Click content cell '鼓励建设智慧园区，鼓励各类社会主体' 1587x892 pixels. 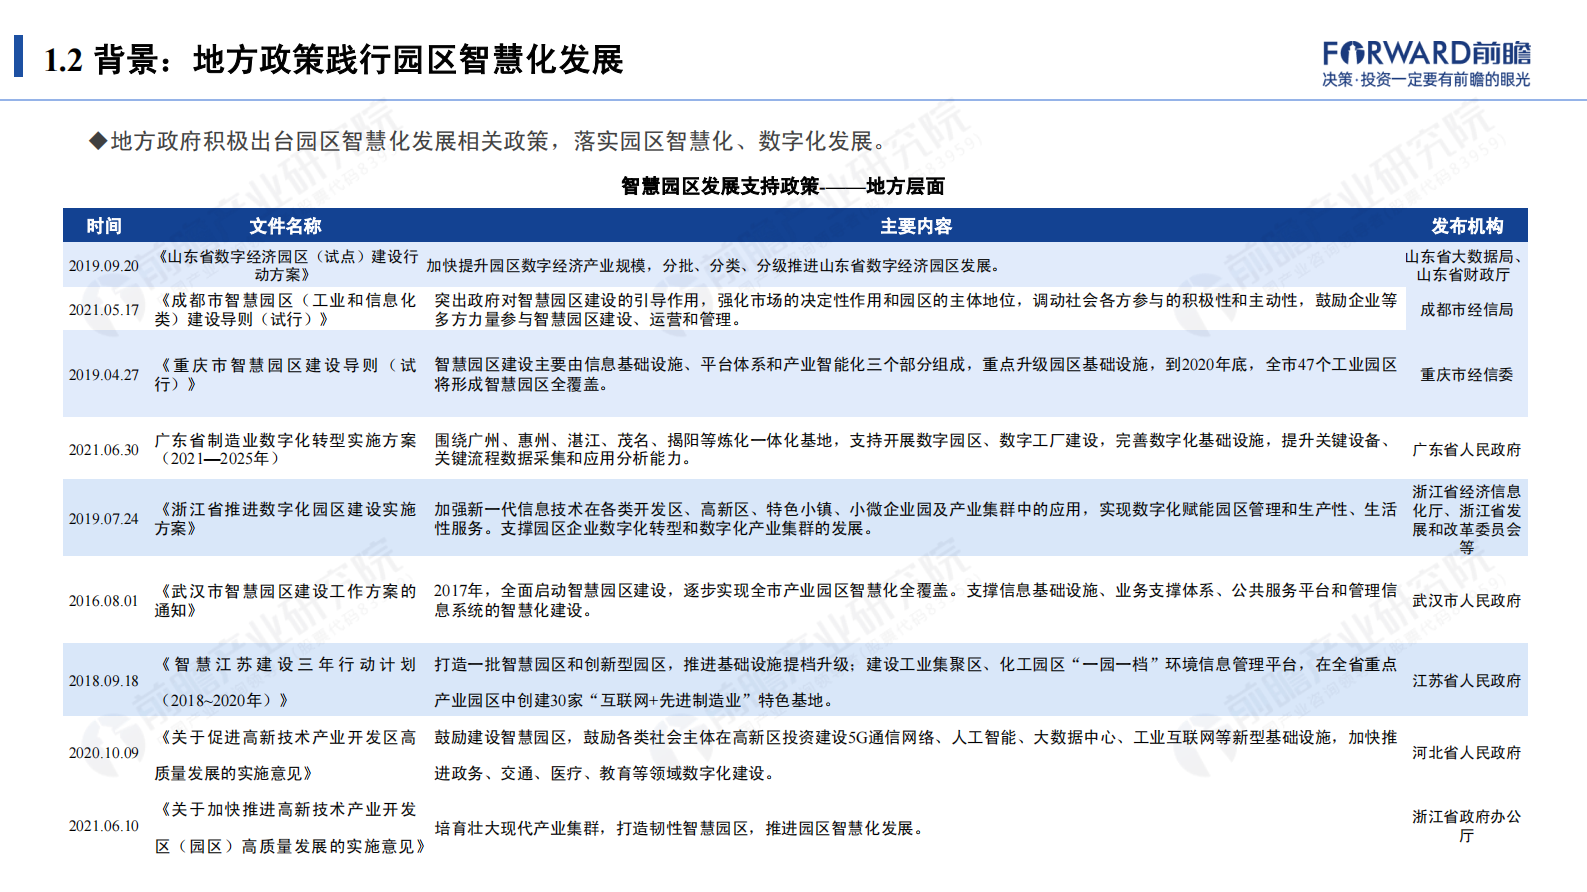916,755
